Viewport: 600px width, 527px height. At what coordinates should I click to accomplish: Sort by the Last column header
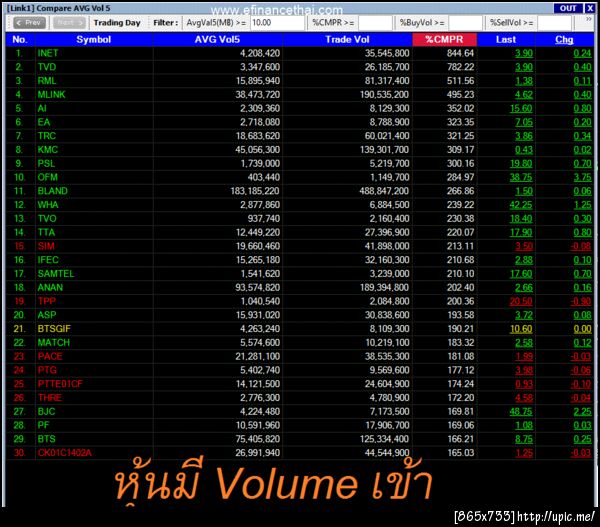[x=506, y=40]
